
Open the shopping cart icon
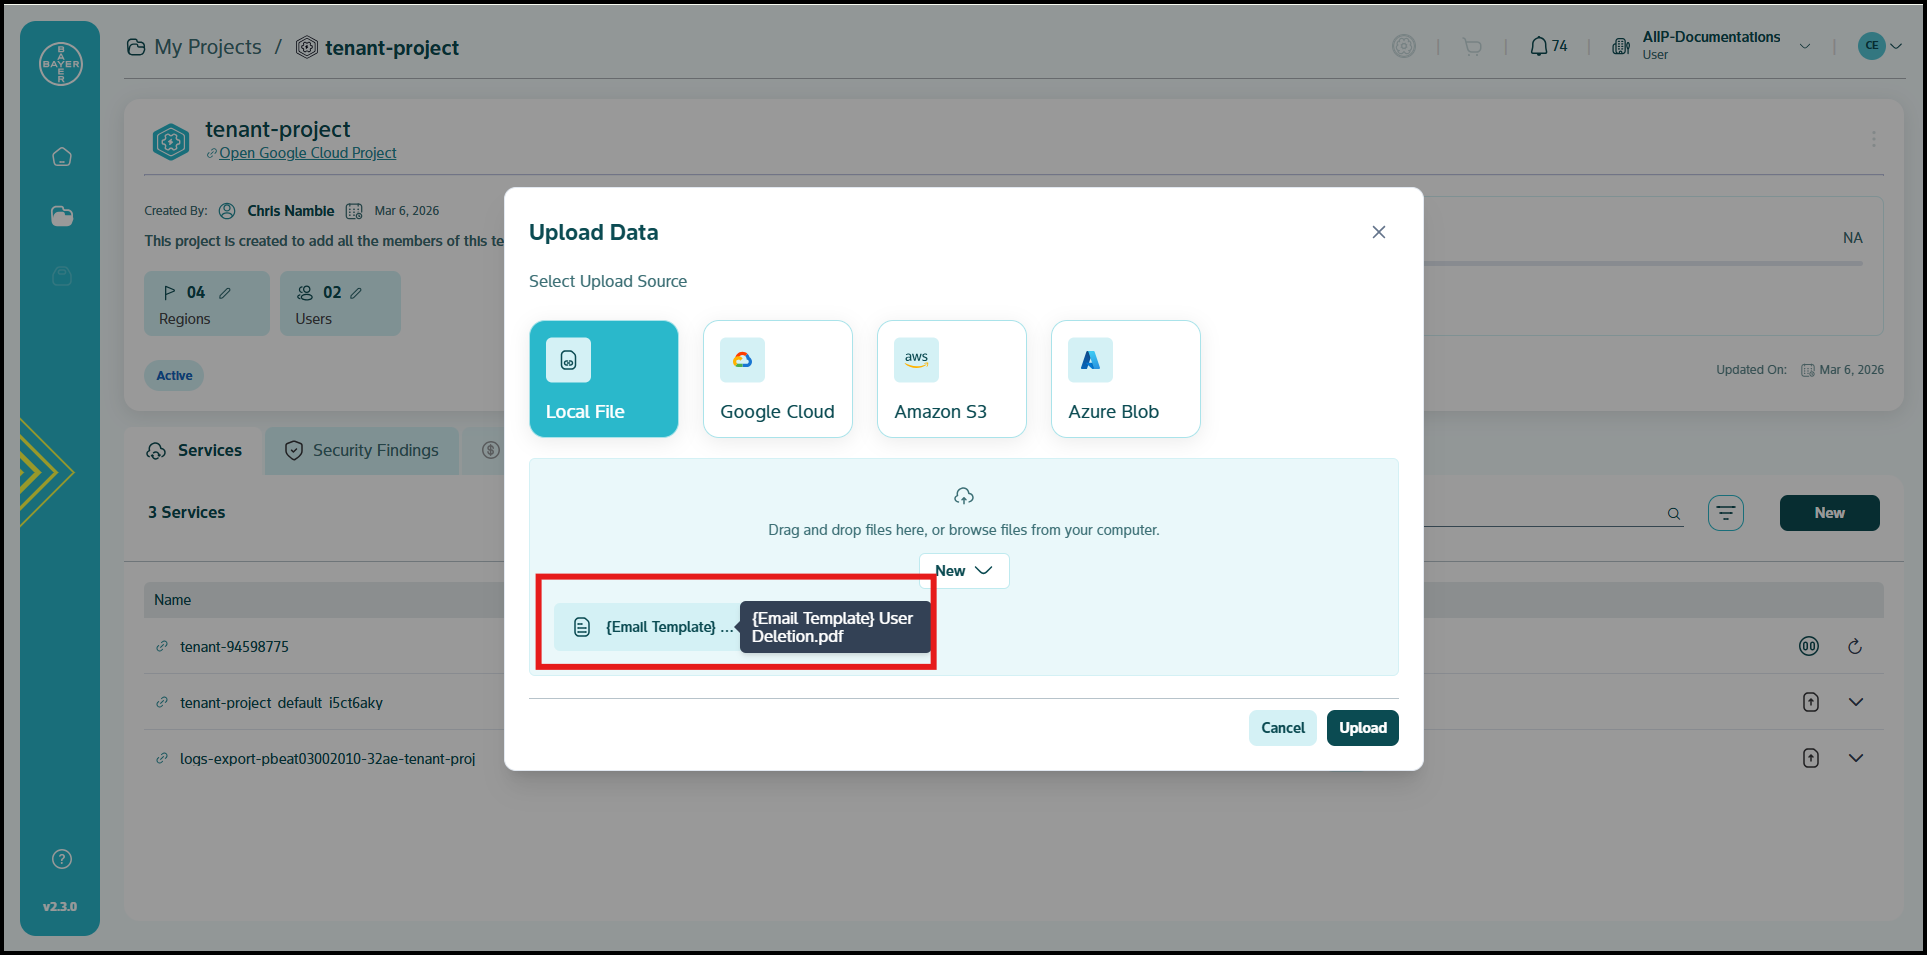pyautogui.click(x=1472, y=47)
